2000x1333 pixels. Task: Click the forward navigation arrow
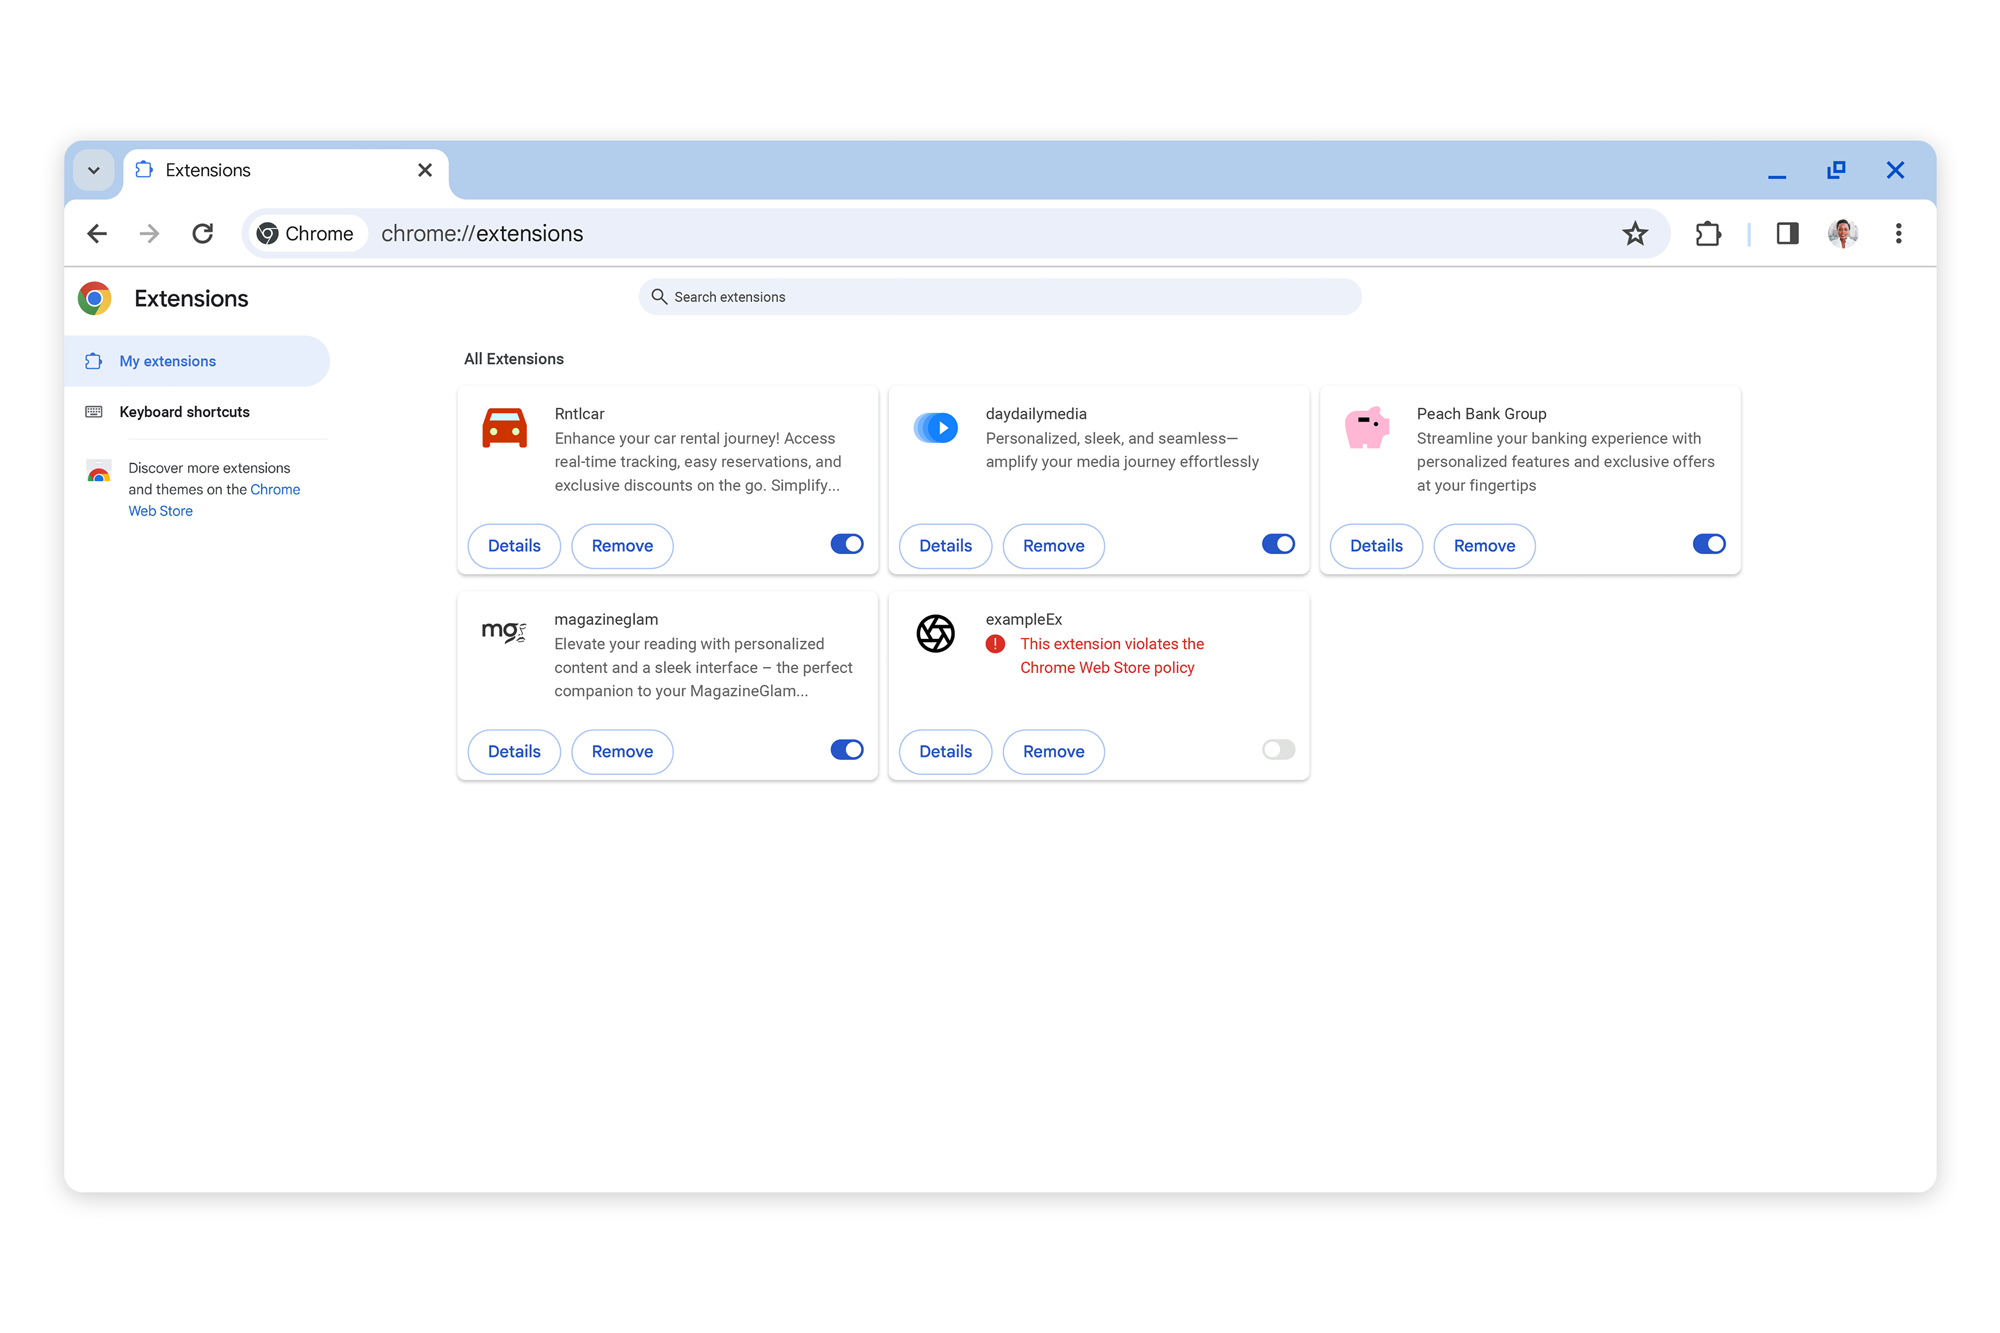click(x=149, y=233)
